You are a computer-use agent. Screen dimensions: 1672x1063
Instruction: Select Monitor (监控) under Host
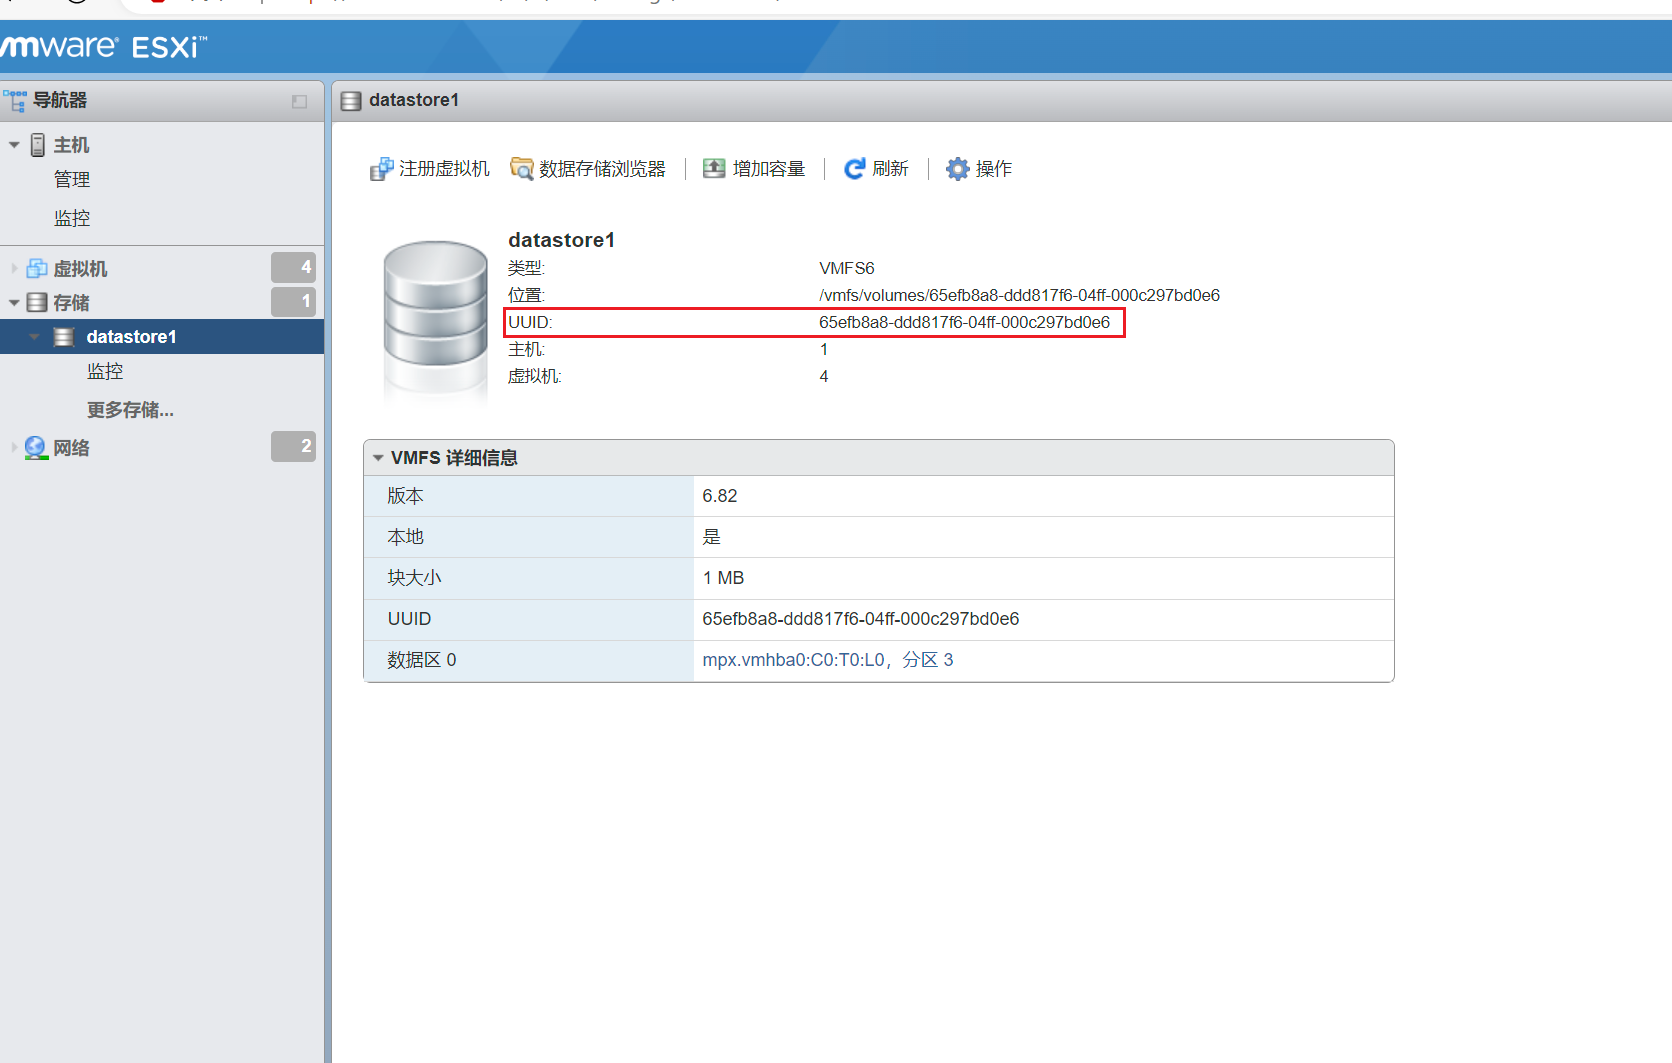(x=72, y=218)
